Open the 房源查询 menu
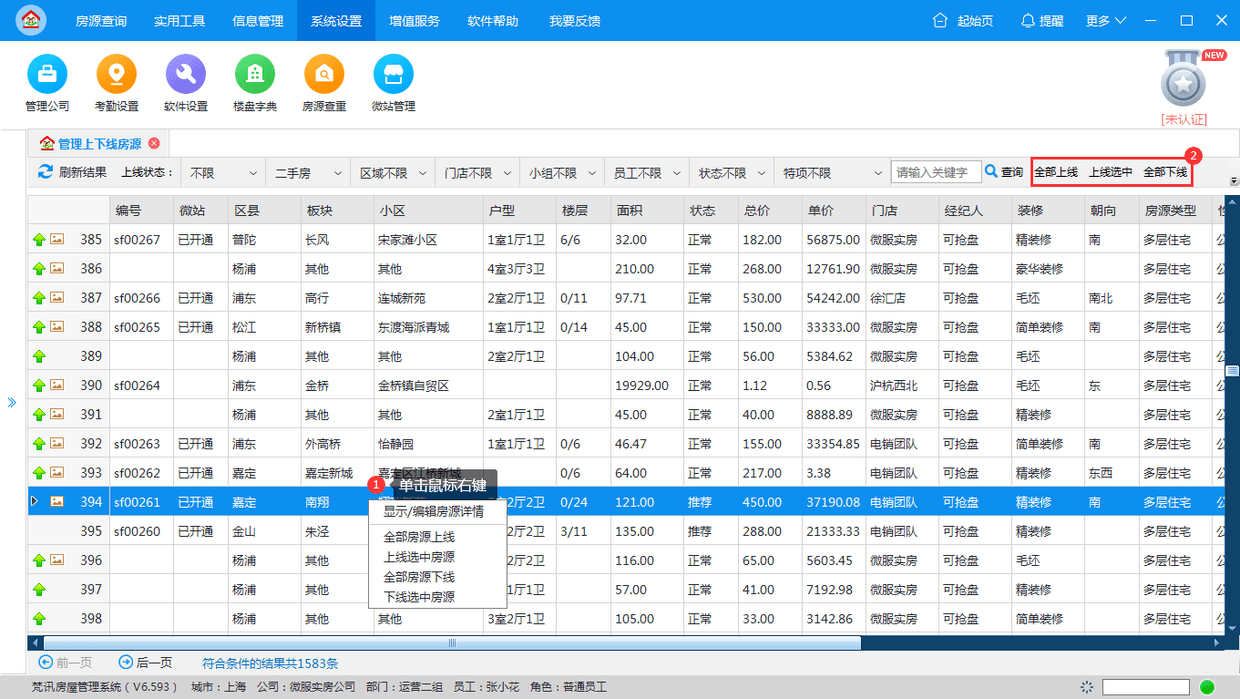 (x=101, y=20)
